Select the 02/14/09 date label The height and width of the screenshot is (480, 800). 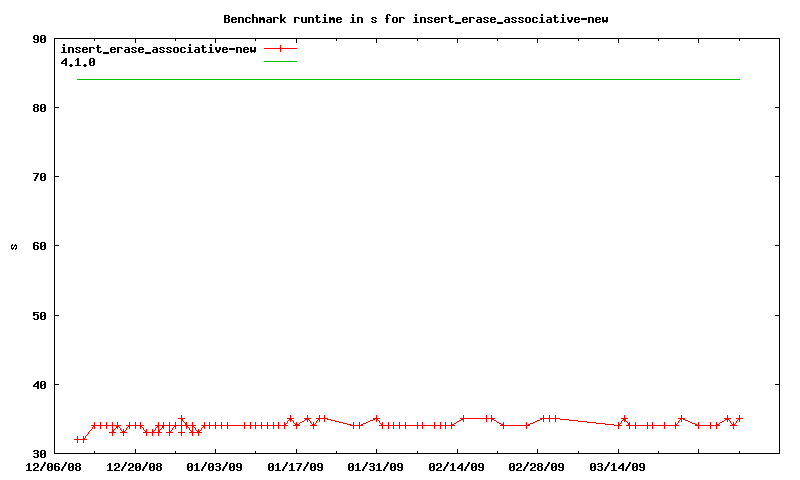coord(456,466)
